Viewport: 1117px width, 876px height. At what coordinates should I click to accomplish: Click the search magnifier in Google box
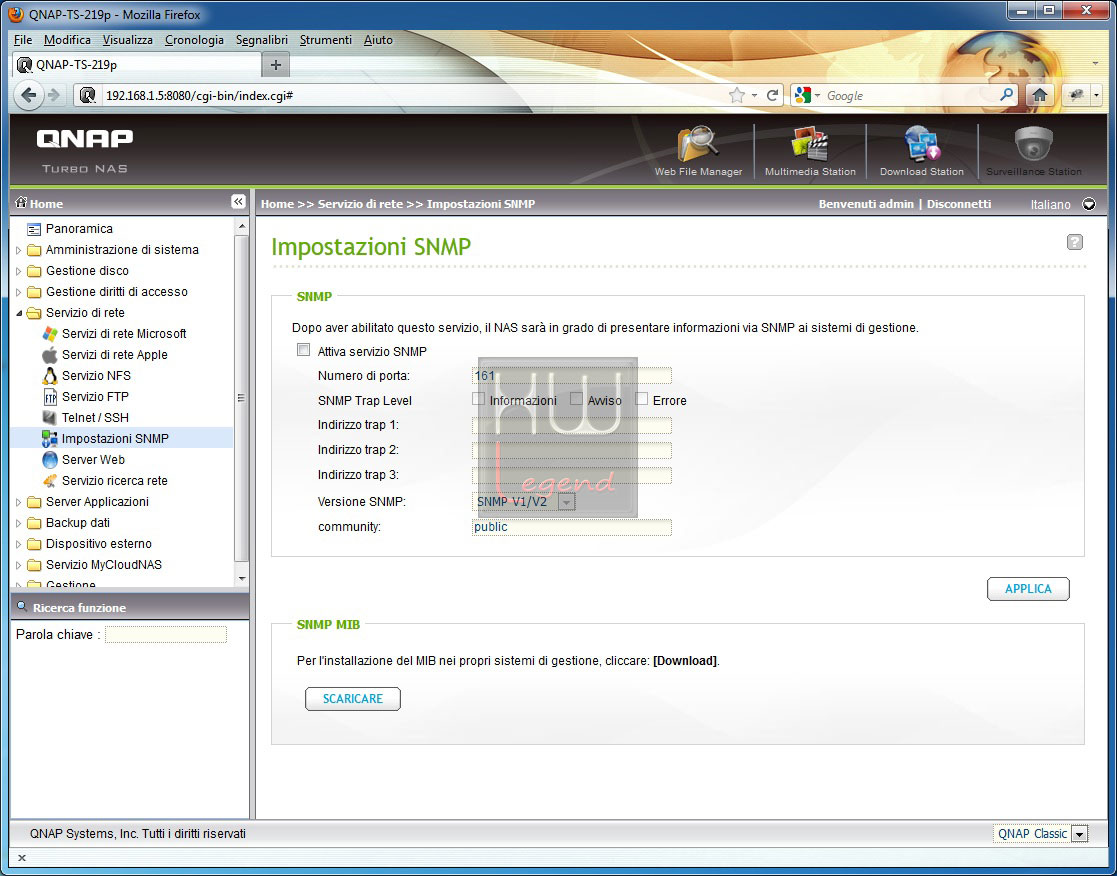click(1007, 95)
